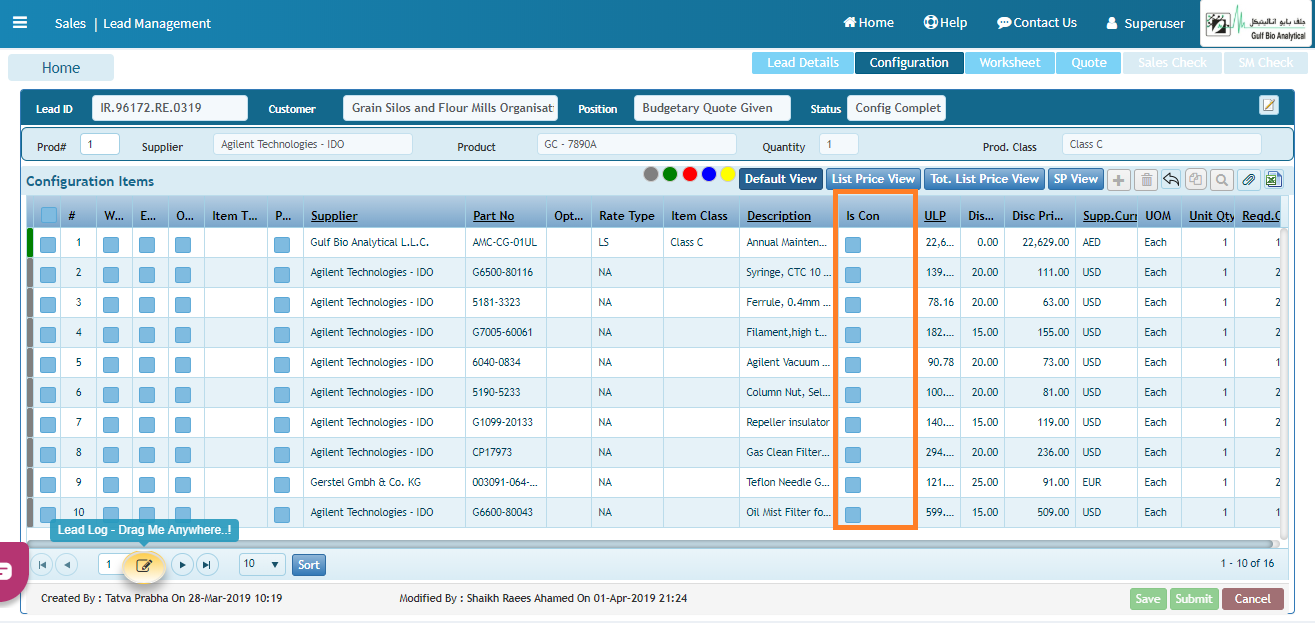
Task: Click the edit pencil icon beside Status
Action: coord(1269,105)
